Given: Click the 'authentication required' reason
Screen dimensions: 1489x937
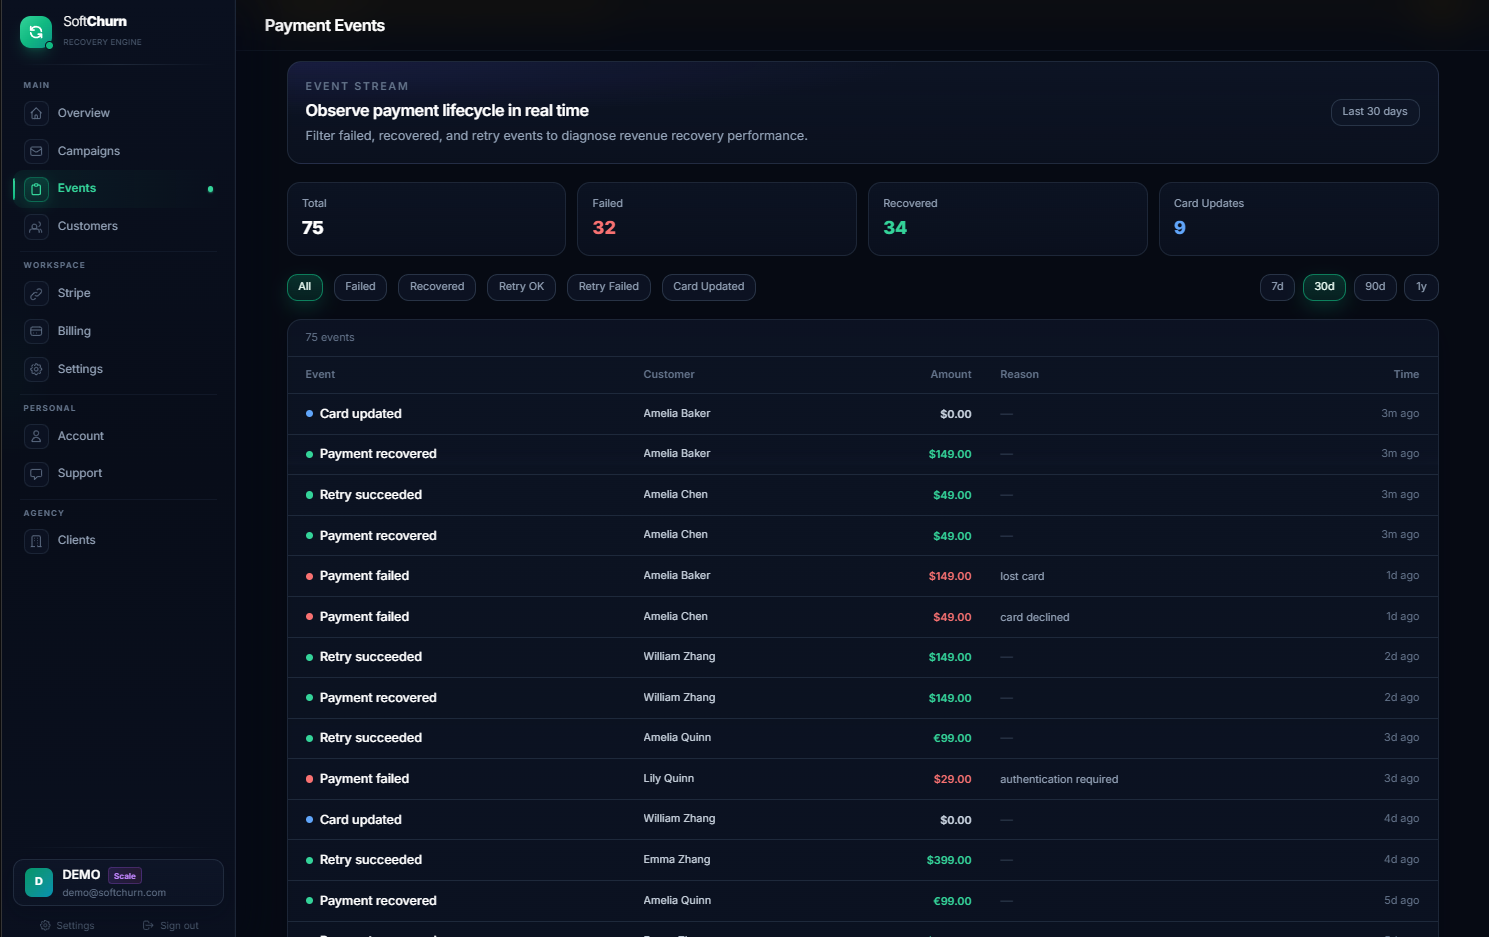Looking at the screenshot, I should 1059,780.
